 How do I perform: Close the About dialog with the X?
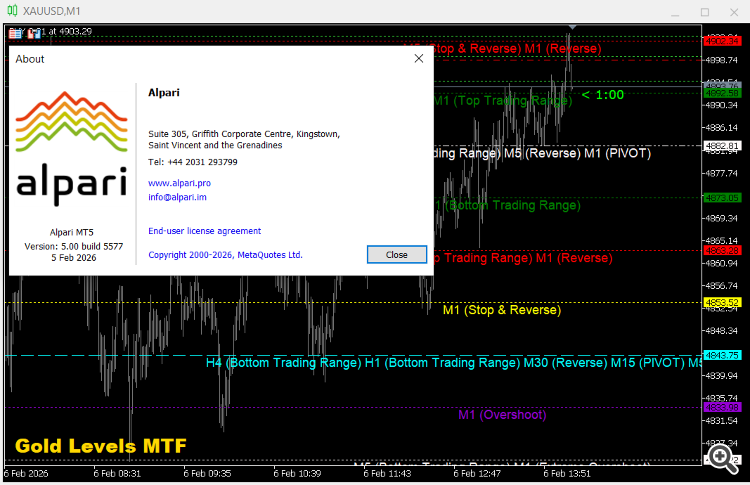point(419,58)
